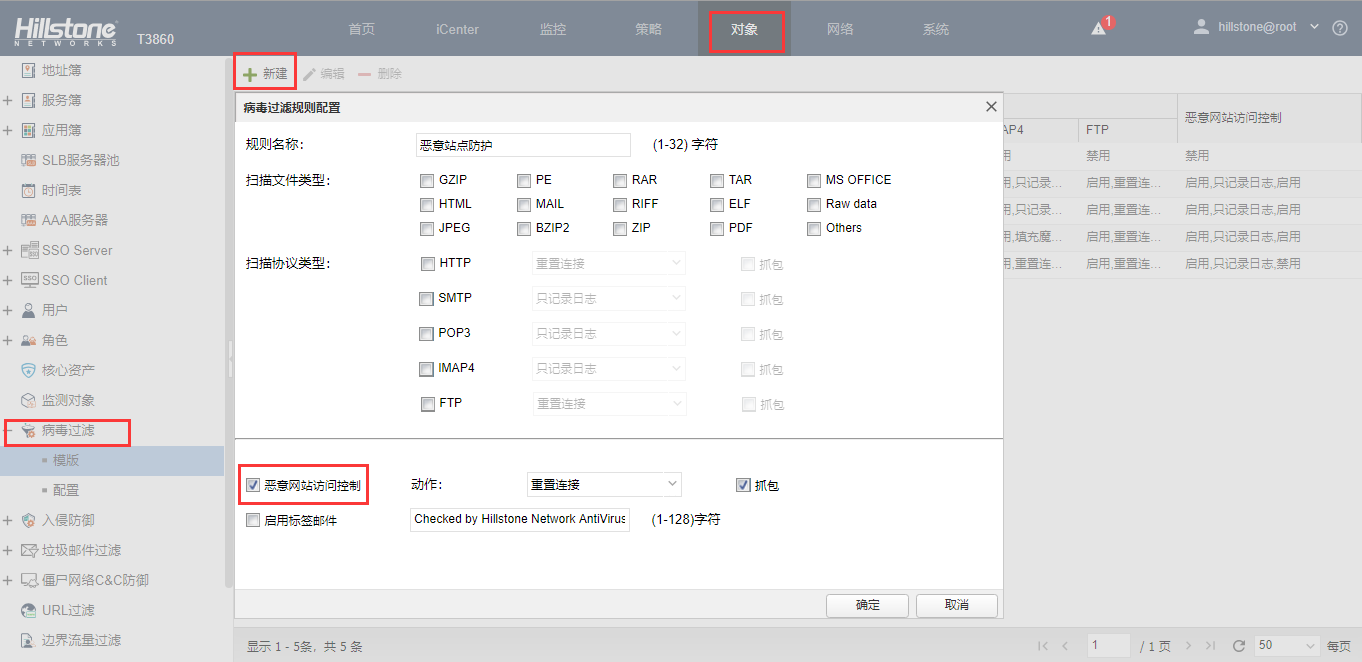Expand the 入侵防御 tree node
This screenshot has height=662, width=1362.
tap(8, 520)
